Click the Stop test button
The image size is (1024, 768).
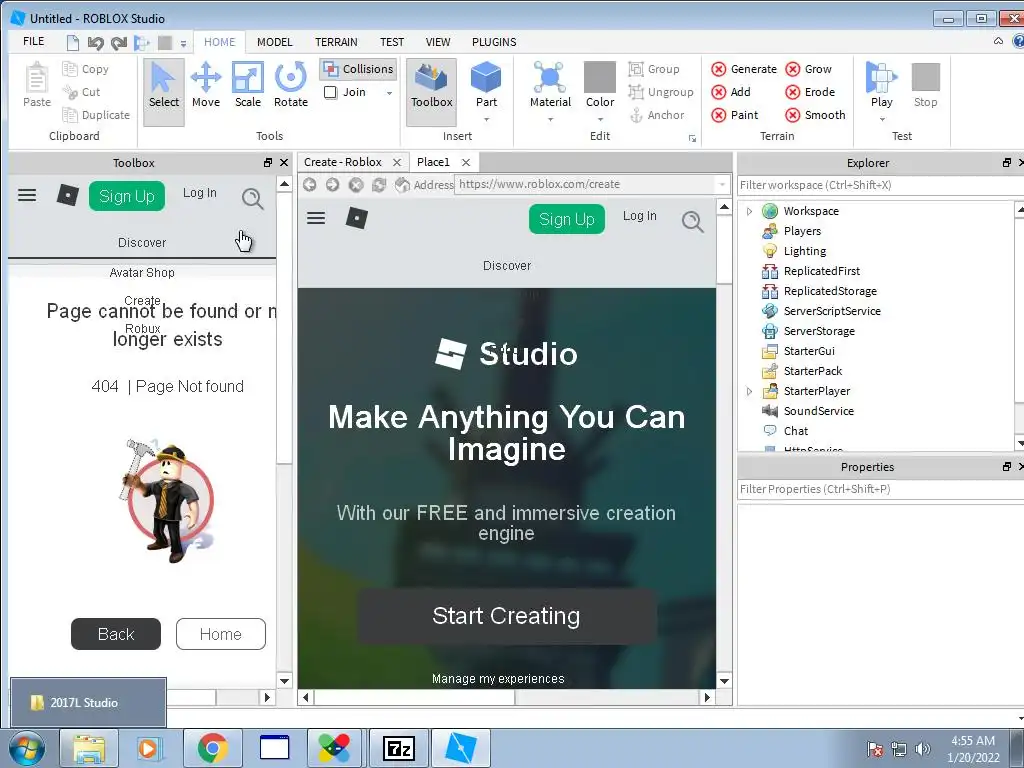[x=925, y=86]
